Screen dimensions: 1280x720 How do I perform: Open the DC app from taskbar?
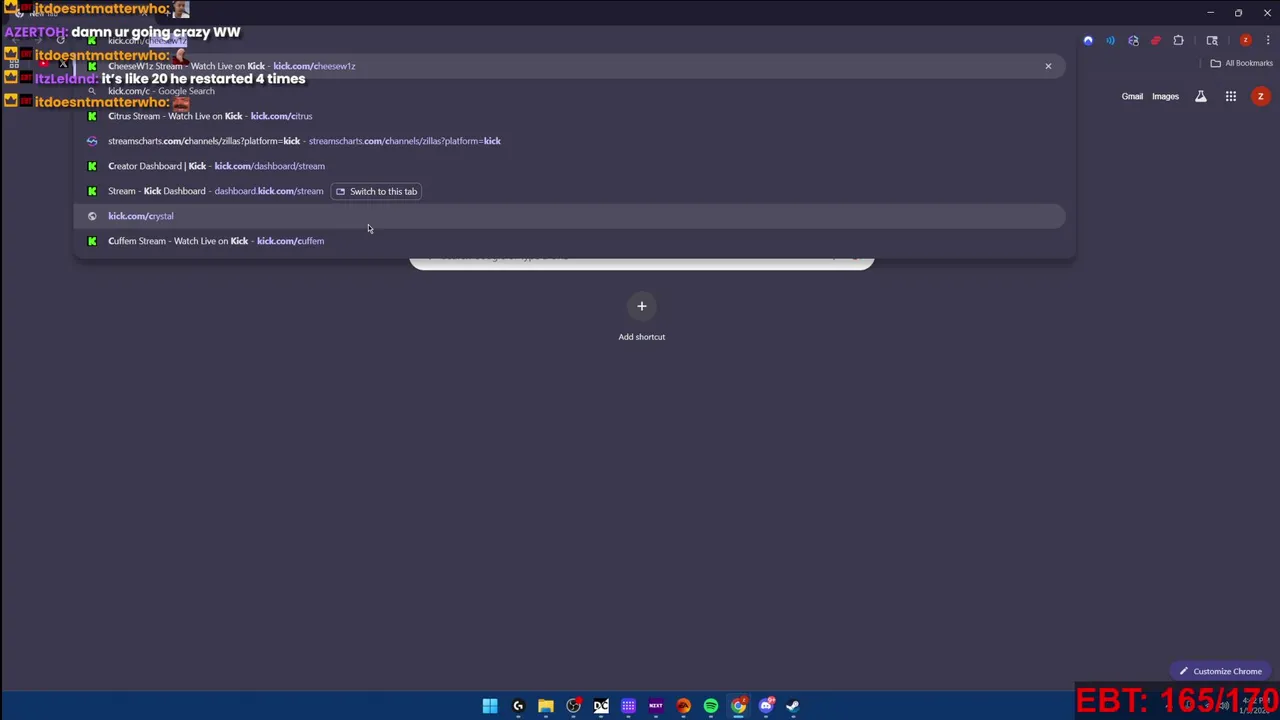click(x=601, y=706)
